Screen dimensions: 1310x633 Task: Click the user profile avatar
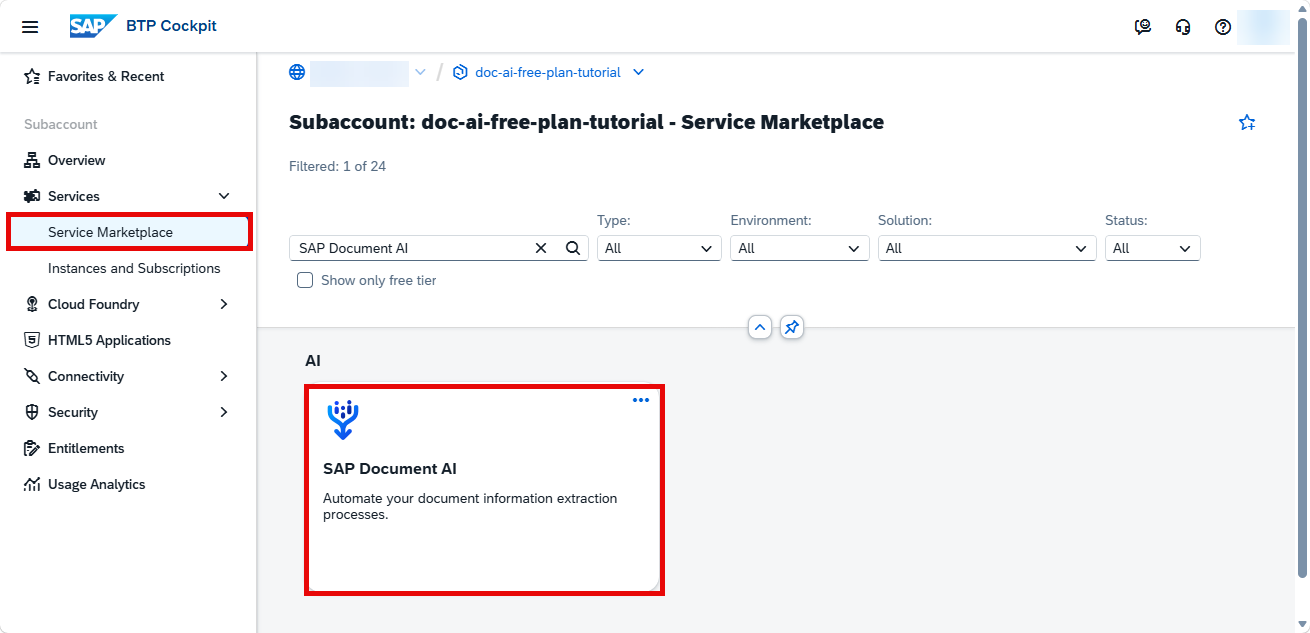click(1263, 27)
